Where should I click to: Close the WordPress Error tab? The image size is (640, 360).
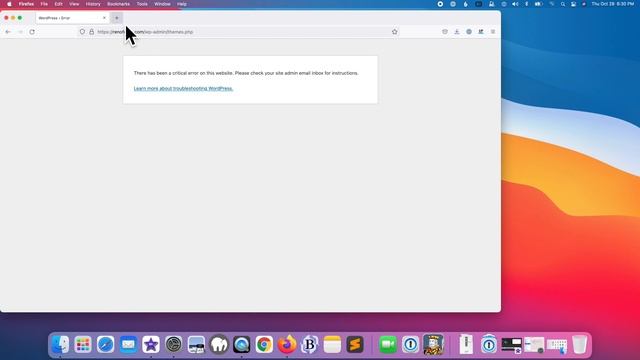(x=104, y=18)
